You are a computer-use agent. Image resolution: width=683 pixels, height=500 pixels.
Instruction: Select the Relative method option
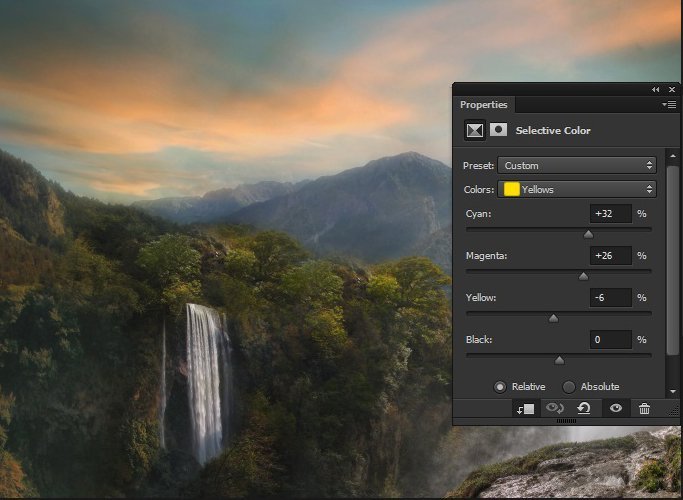[x=501, y=387]
